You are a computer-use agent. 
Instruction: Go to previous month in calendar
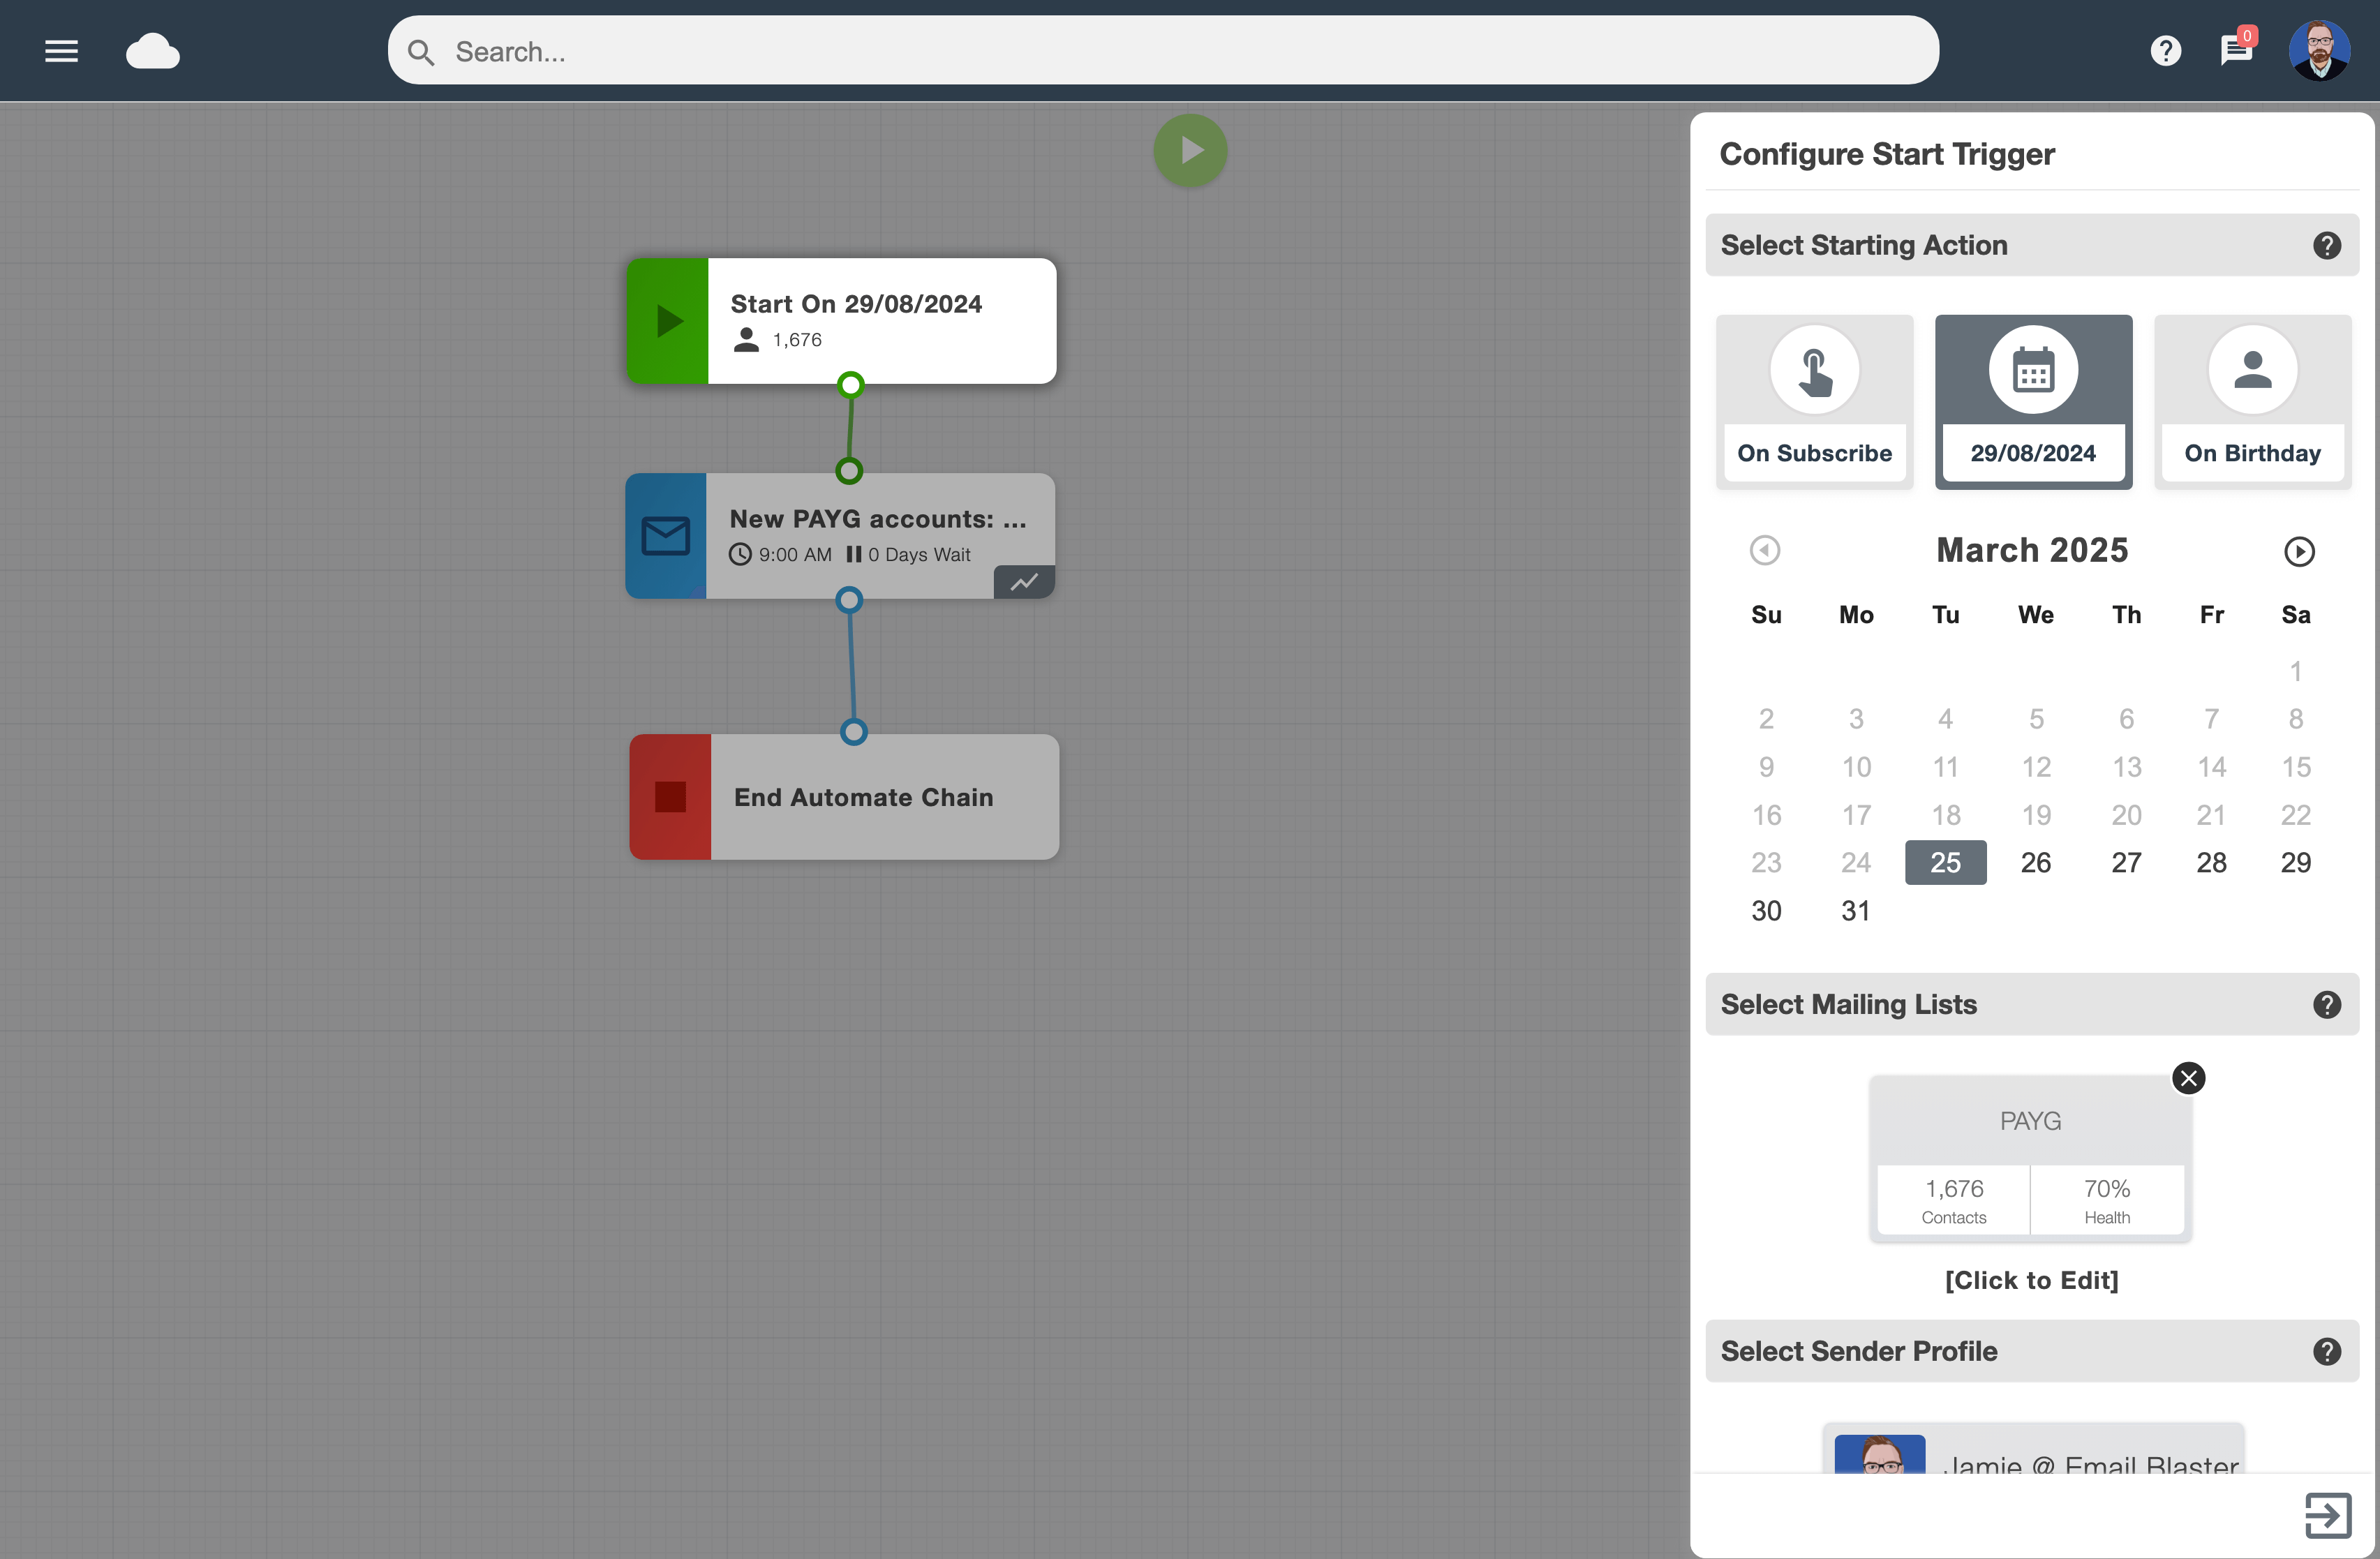coord(1765,550)
